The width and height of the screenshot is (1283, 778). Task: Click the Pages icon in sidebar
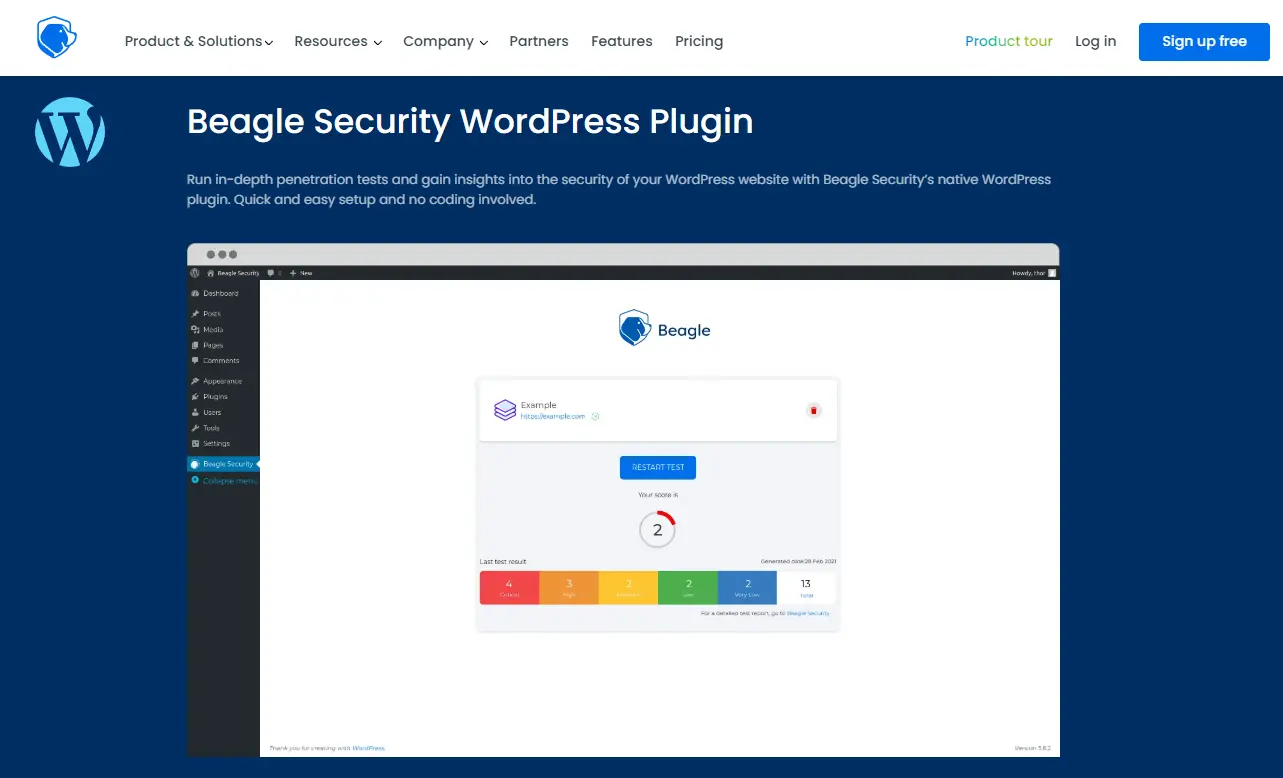point(195,345)
